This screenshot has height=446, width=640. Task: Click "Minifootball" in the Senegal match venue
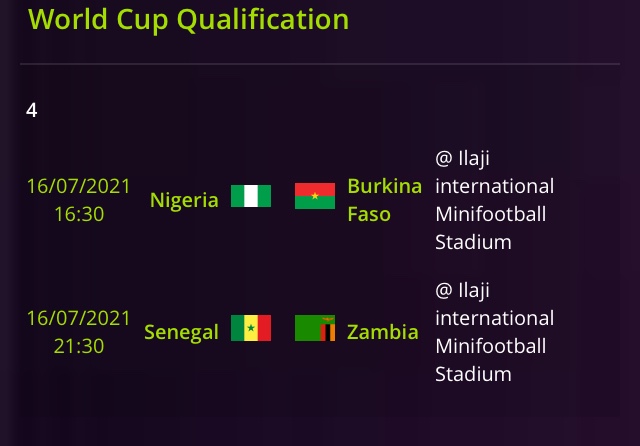(491, 346)
